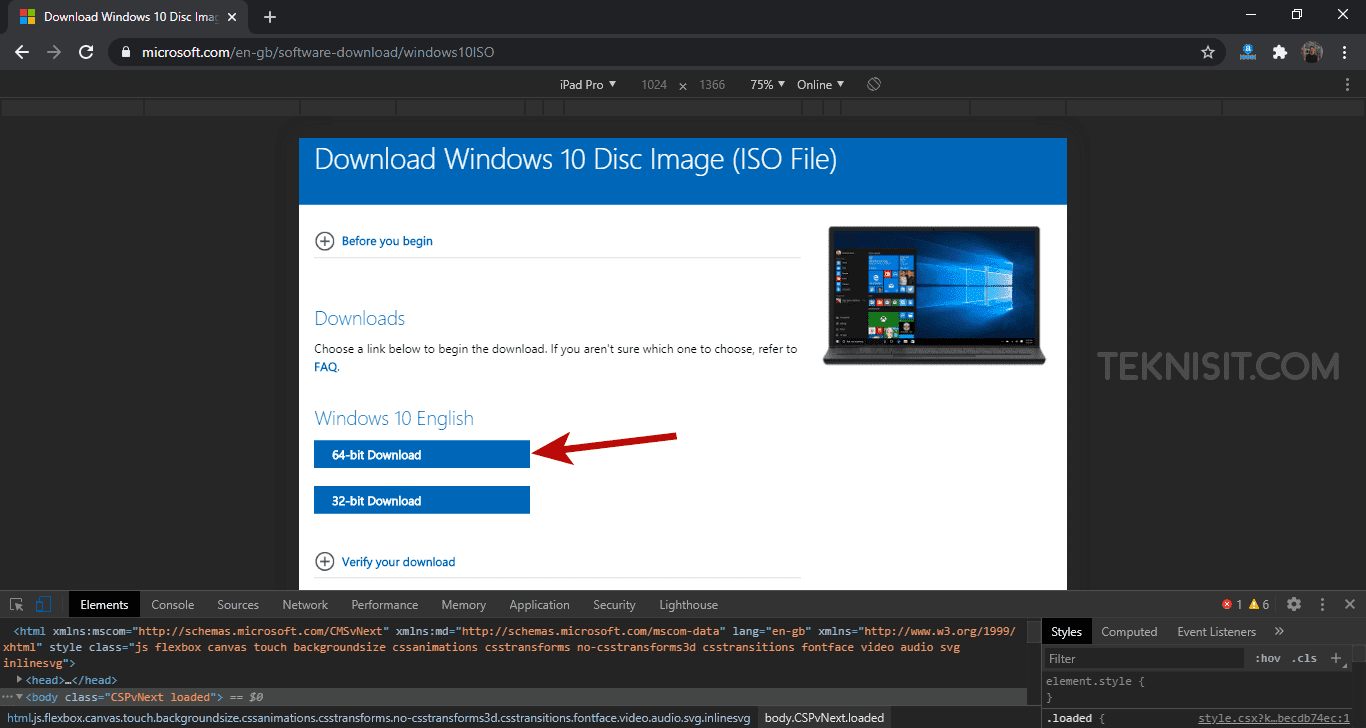The height and width of the screenshot is (728, 1366).
Task: Close the Download Windows 10 Disc Image tab
Action: 233,17
